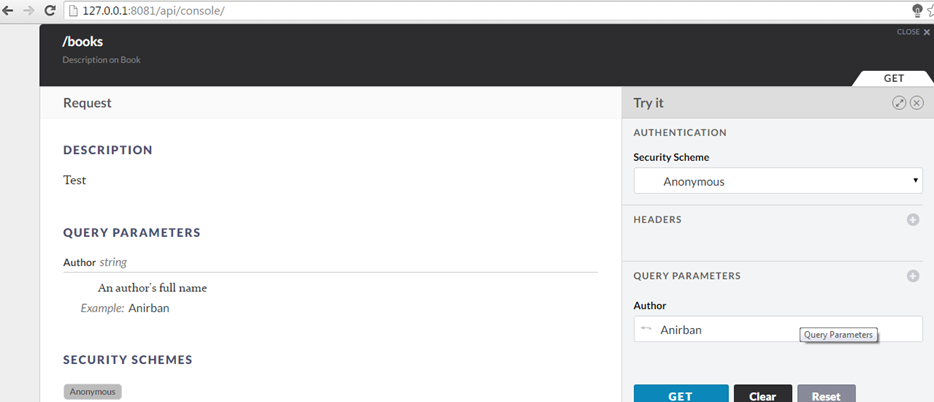Viewport: 934px width, 402px height.
Task: Click the Example value 'Anirban' text
Action: coord(149,308)
